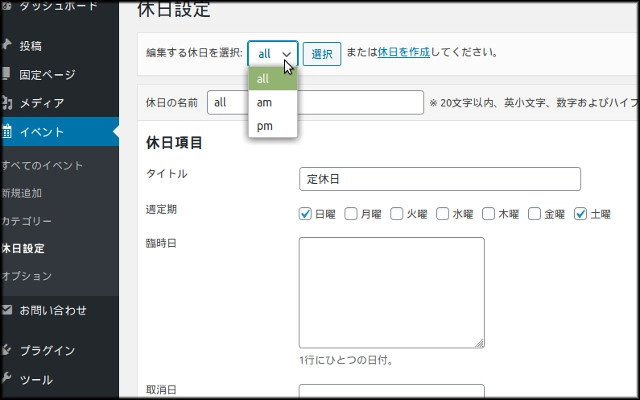The width and height of the screenshot is (640, 400).
Task: Open お問い合わせ in the sidebar
Action: coord(53,311)
